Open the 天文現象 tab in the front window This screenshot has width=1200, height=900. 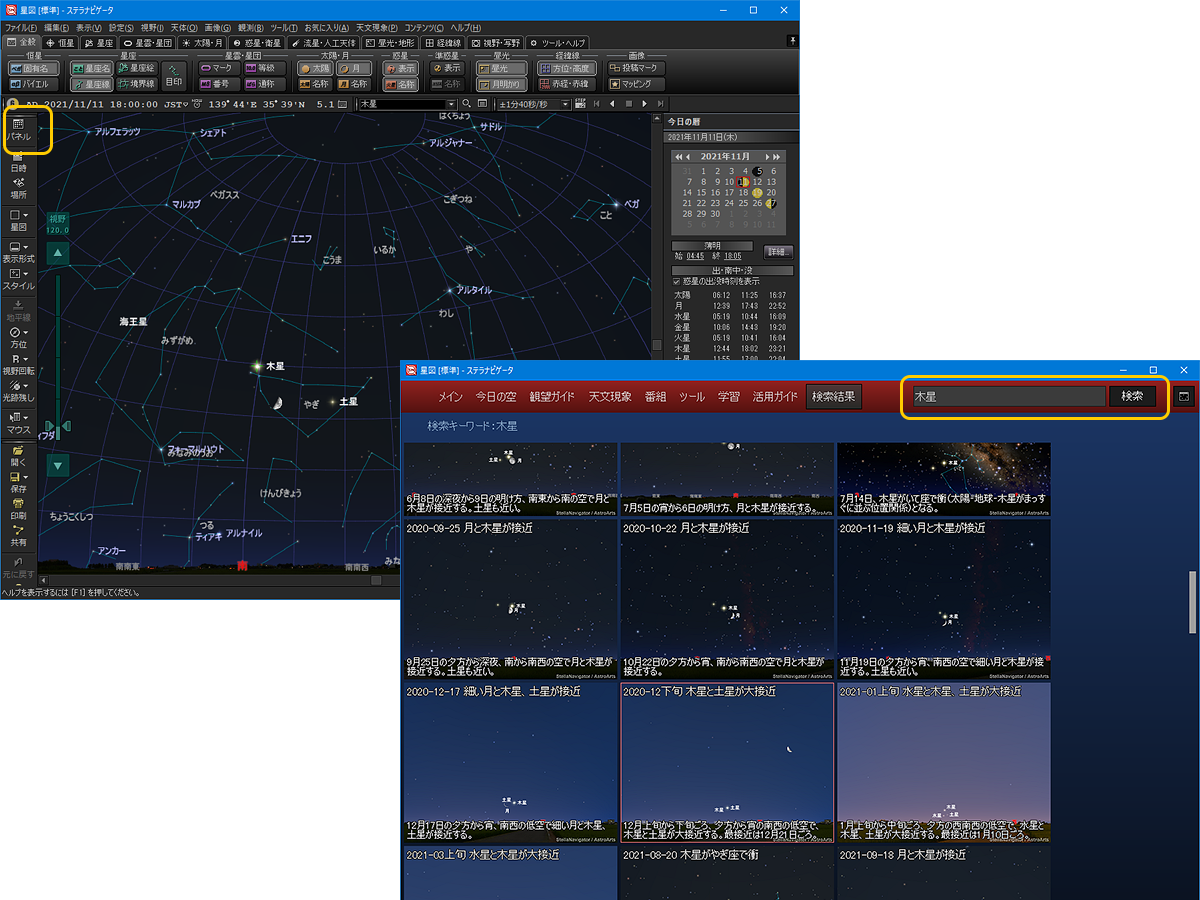(x=610, y=397)
